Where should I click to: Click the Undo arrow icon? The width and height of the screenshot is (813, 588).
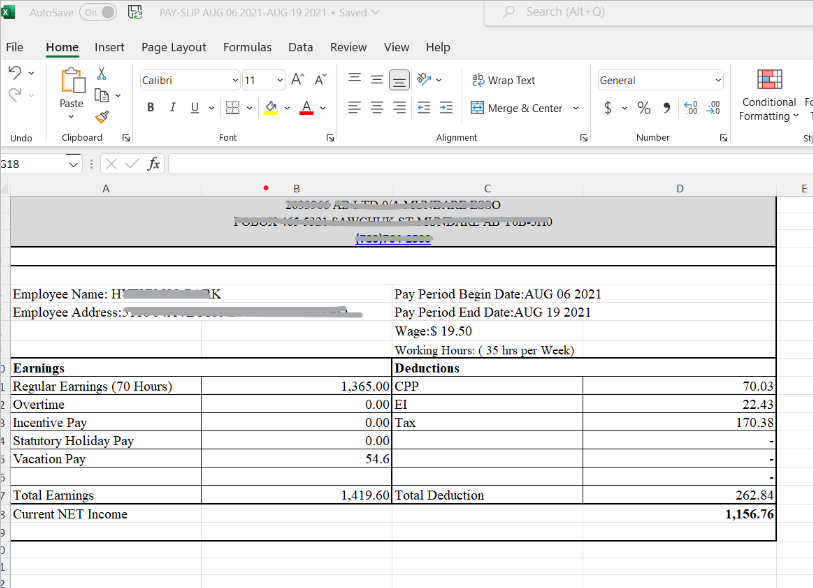(15, 73)
